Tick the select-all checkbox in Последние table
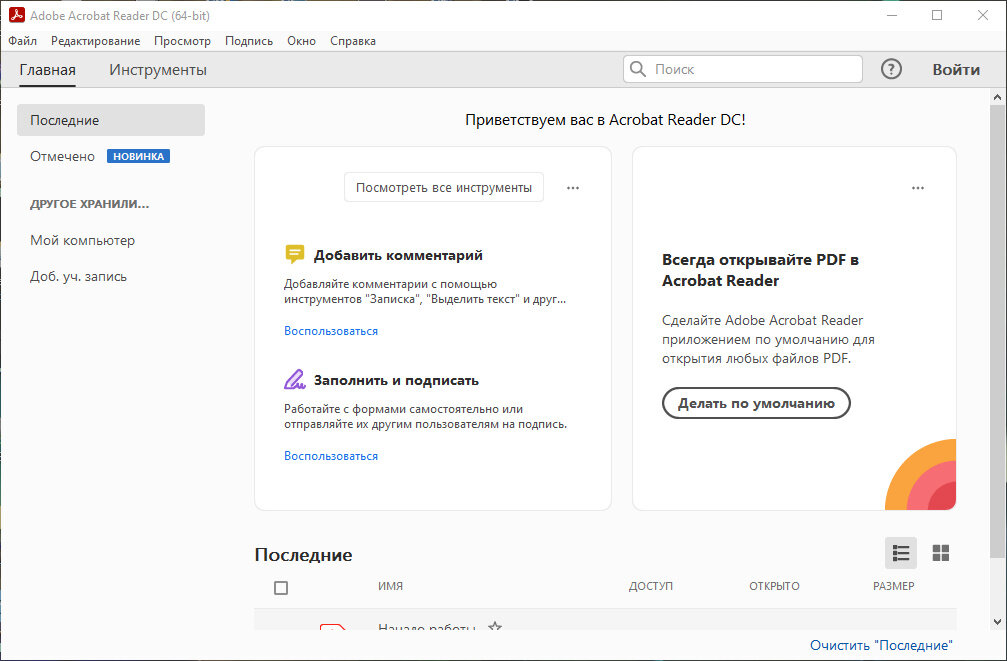Image resolution: width=1007 pixels, height=661 pixels. (281, 588)
